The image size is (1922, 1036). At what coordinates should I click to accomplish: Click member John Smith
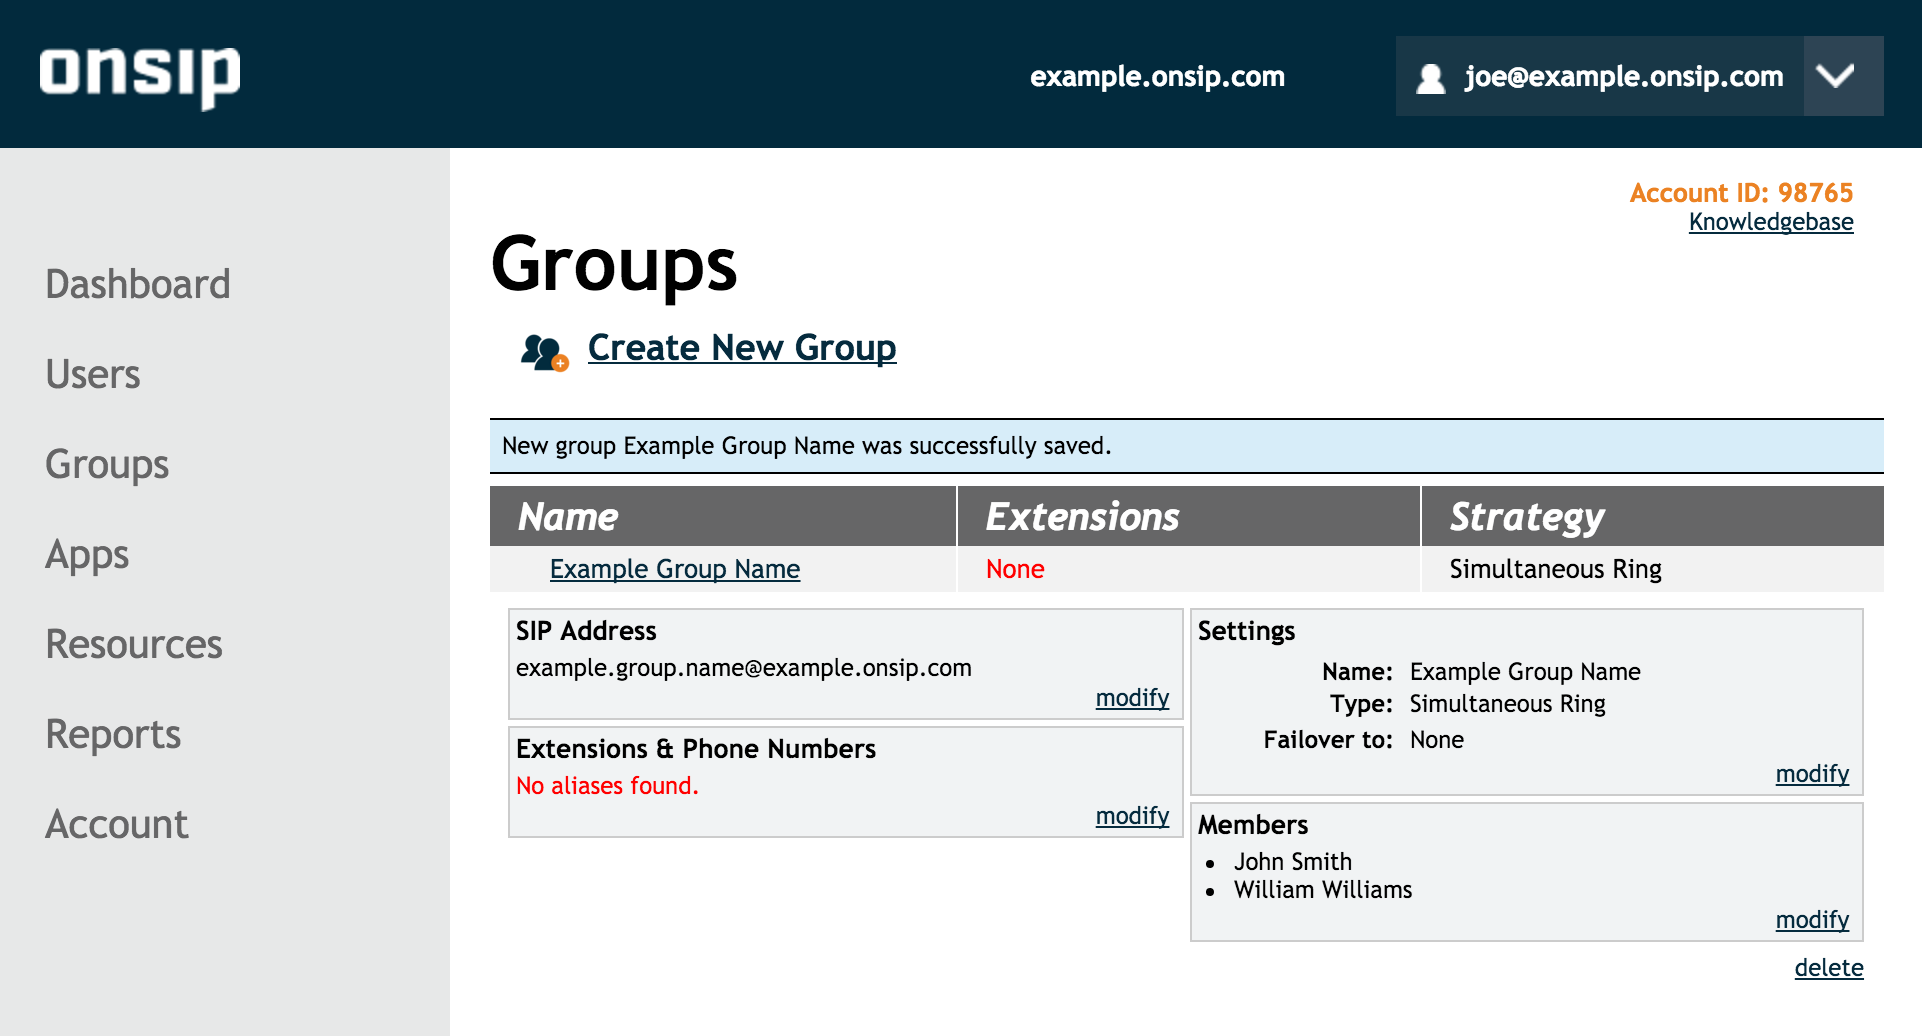pos(1293,862)
